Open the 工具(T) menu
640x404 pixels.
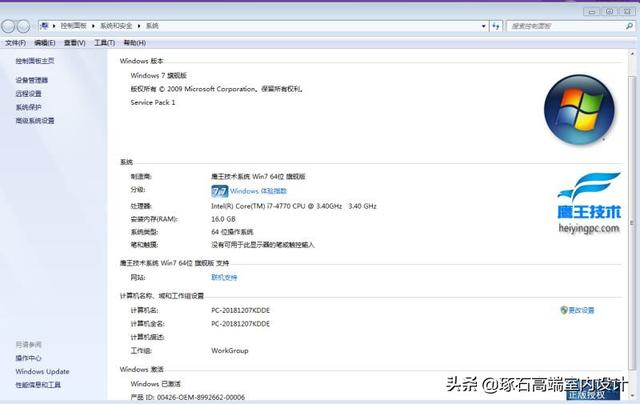pos(105,43)
